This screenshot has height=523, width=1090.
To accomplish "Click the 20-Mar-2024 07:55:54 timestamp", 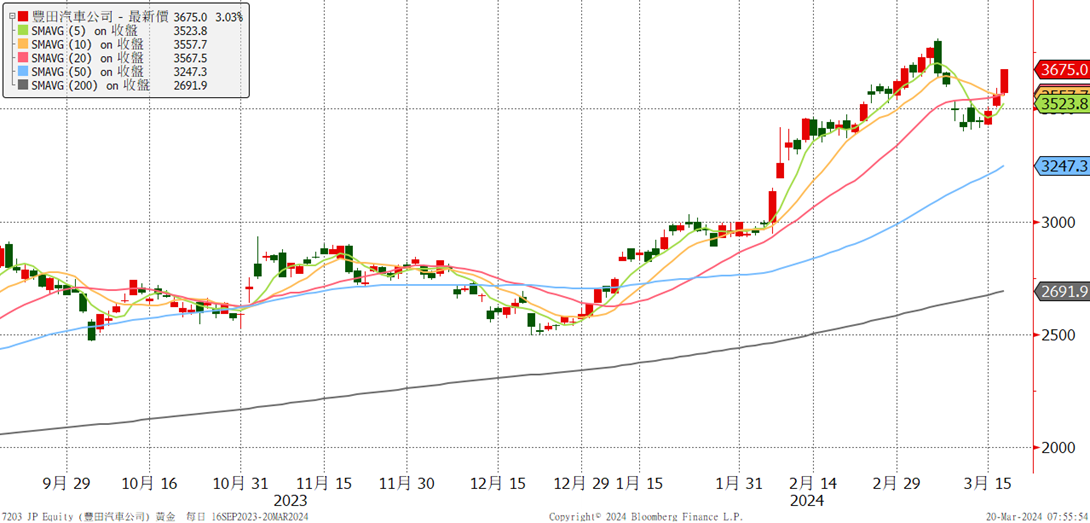I will (x=1039, y=517).
